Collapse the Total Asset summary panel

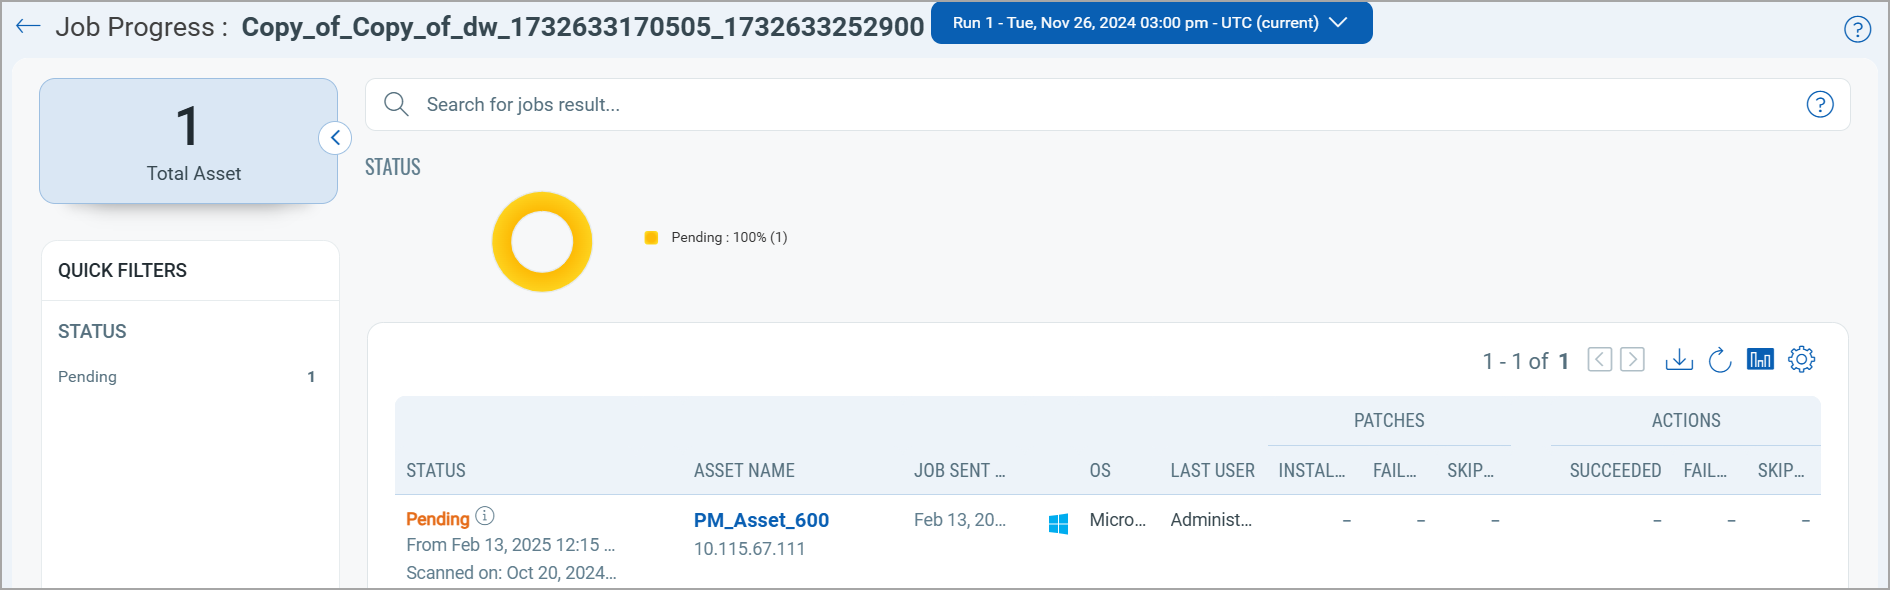[336, 138]
